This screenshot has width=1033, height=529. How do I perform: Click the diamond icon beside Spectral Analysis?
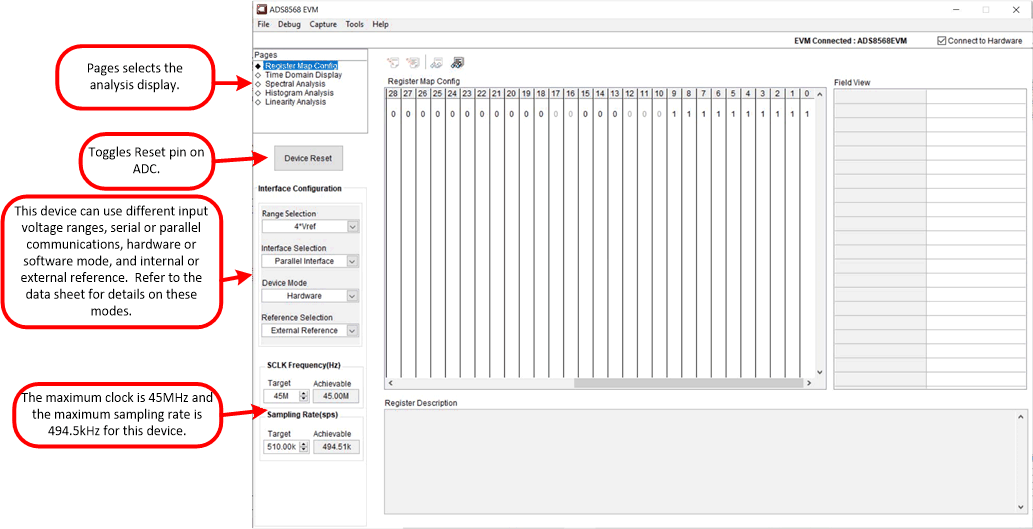(258, 84)
